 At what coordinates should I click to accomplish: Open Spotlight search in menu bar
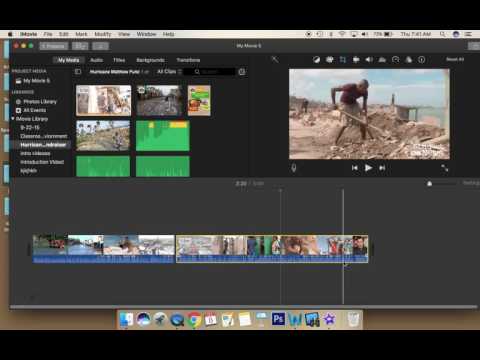(x=442, y=34)
